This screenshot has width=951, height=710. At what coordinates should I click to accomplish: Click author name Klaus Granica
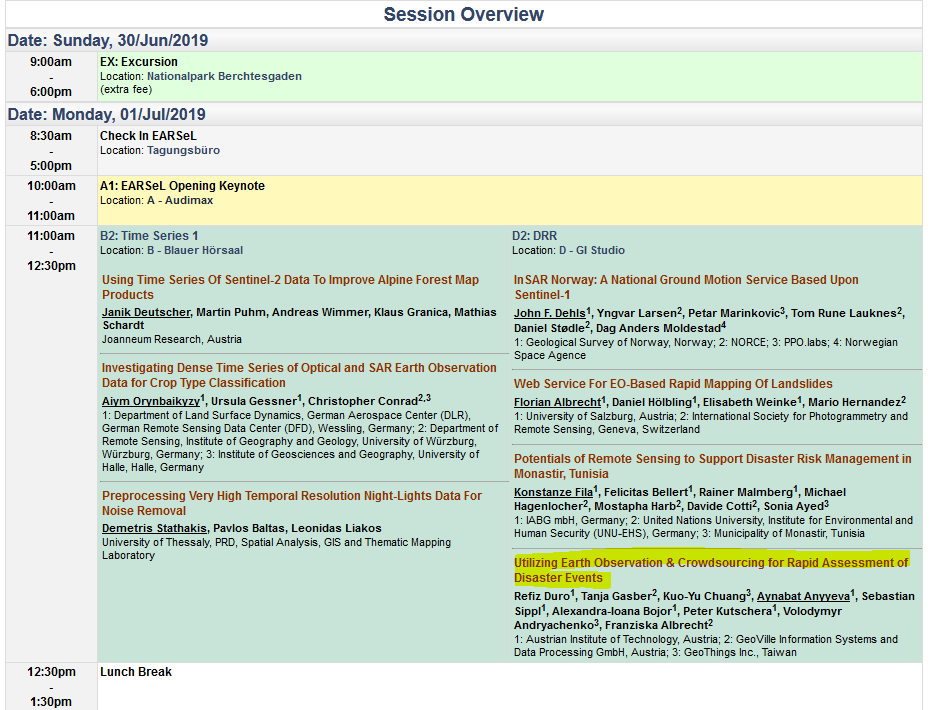(411, 312)
